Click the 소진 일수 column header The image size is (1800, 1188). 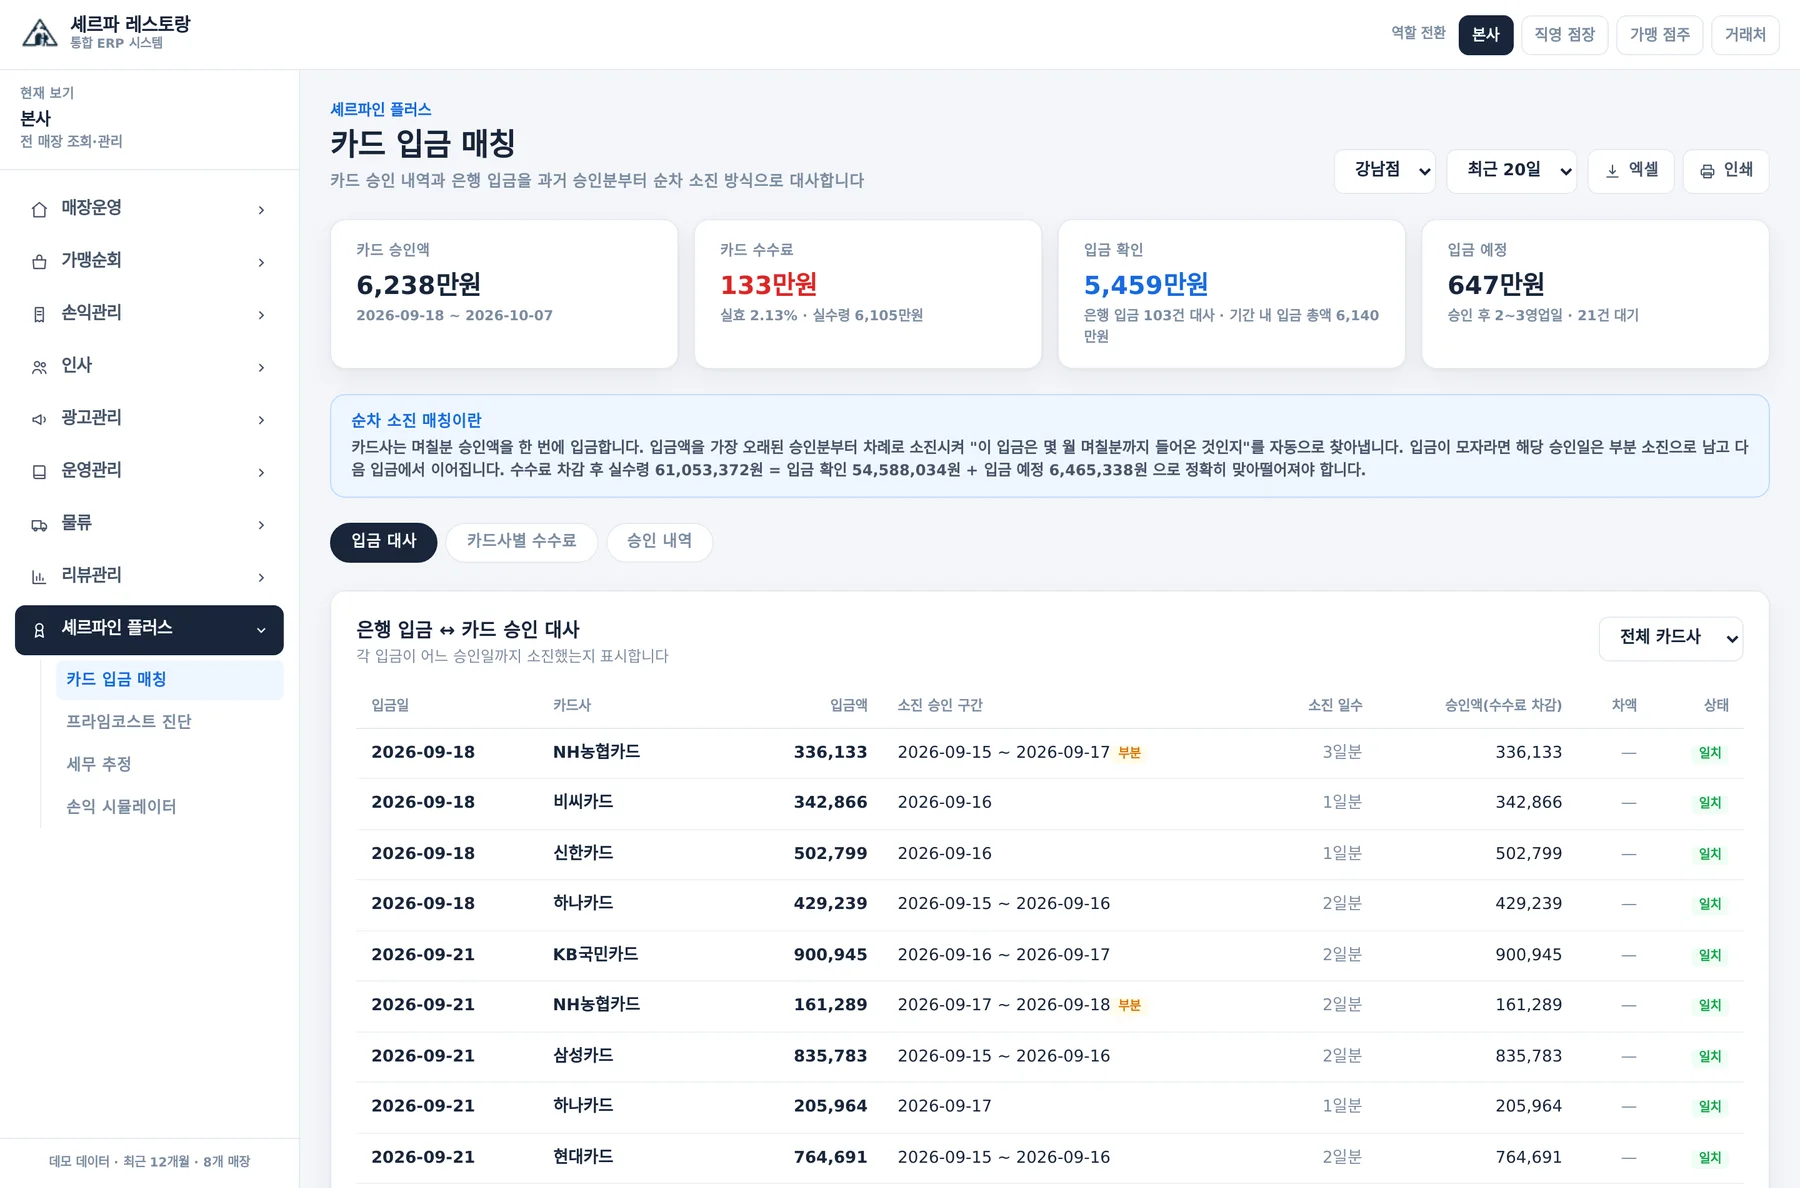click(x=1335, y=705)
